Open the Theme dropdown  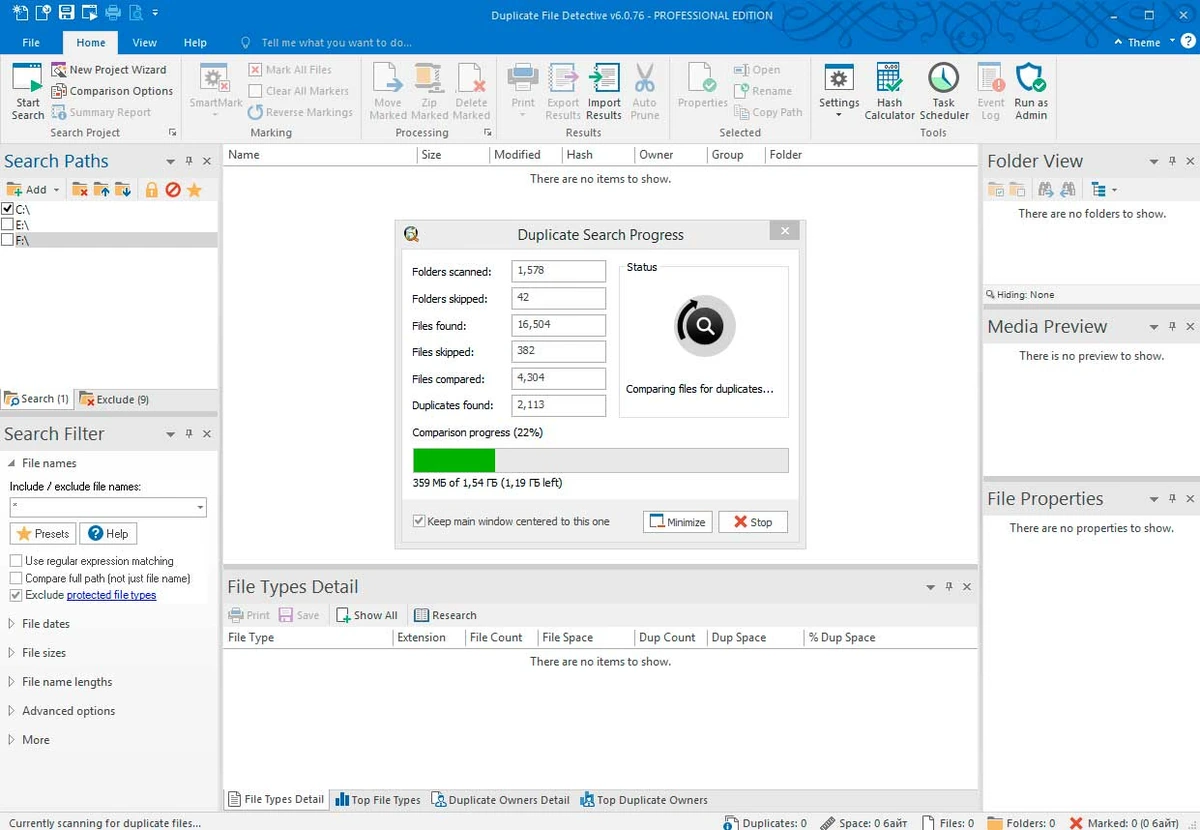(1143, 43)
